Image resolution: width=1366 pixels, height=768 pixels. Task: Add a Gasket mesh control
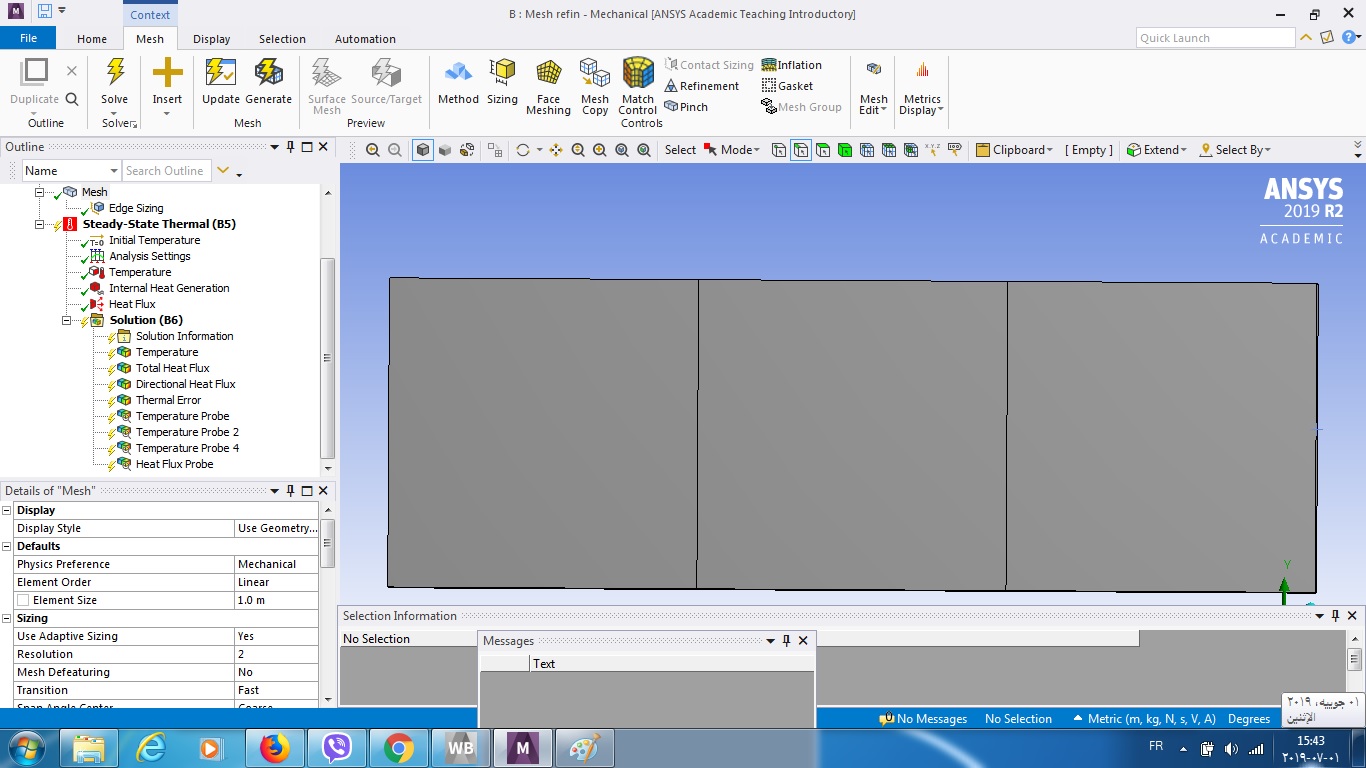pos(787,86)
